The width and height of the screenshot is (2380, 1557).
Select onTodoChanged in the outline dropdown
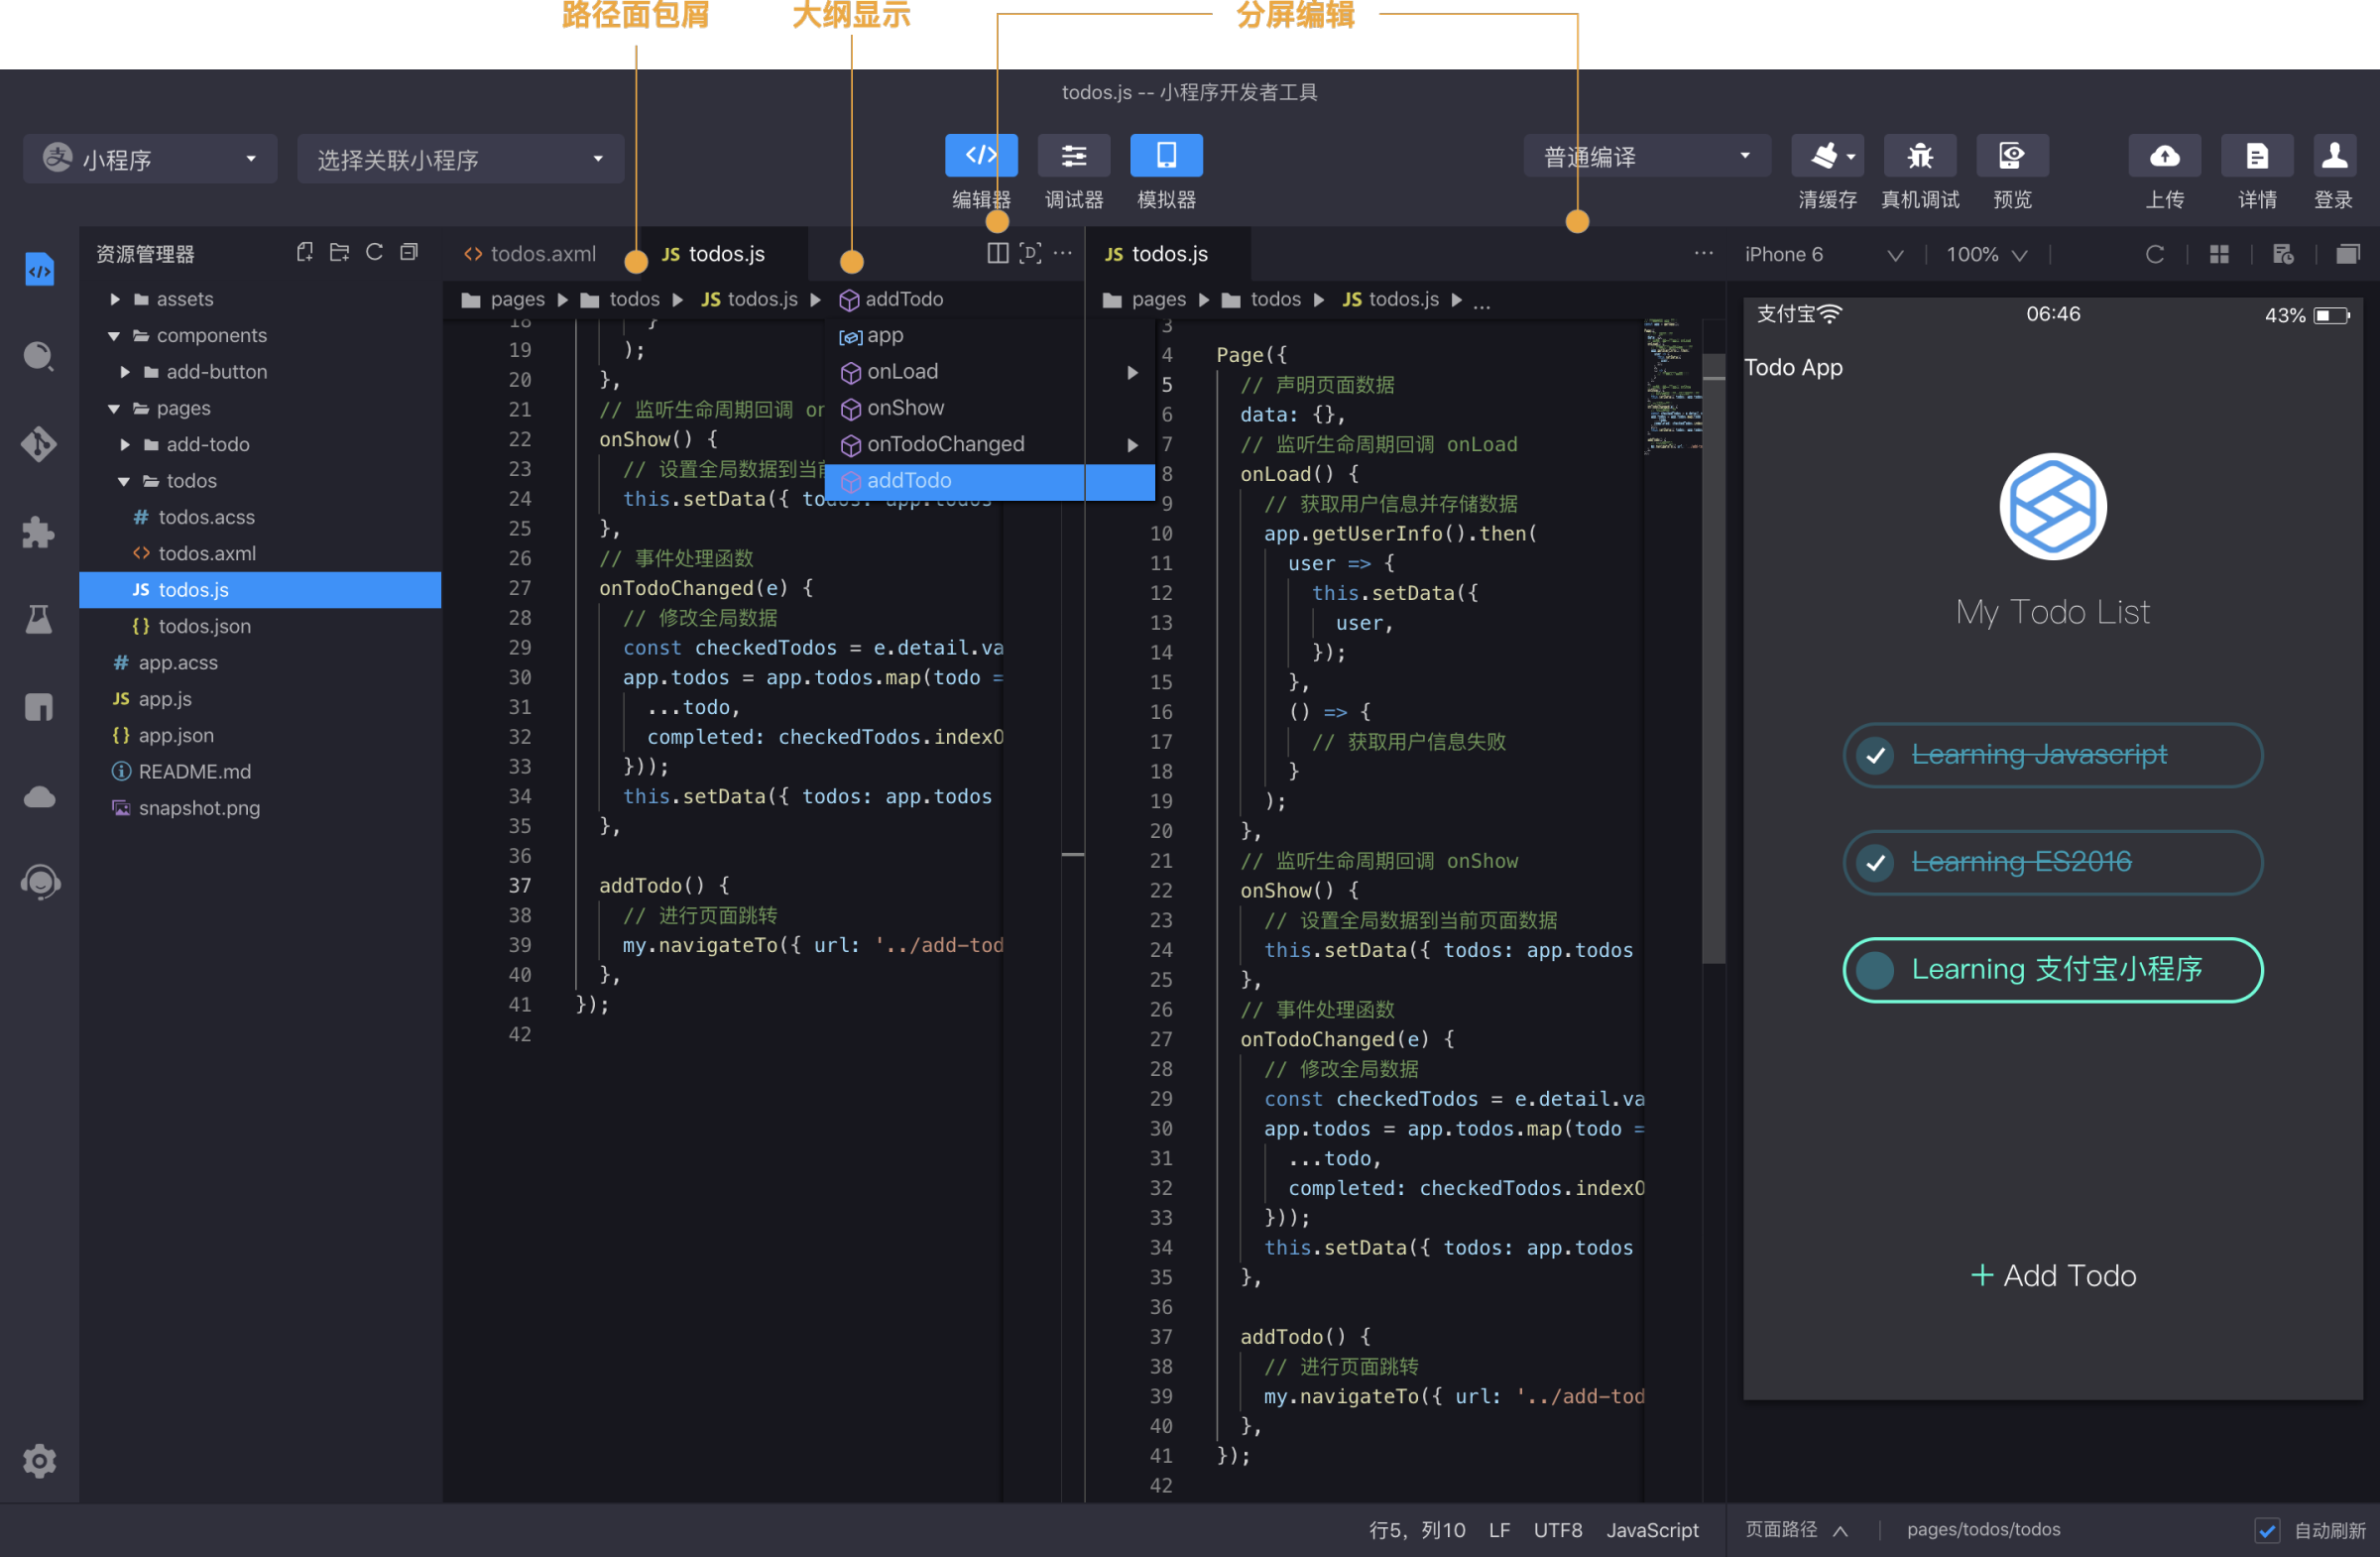click(989, 444)
